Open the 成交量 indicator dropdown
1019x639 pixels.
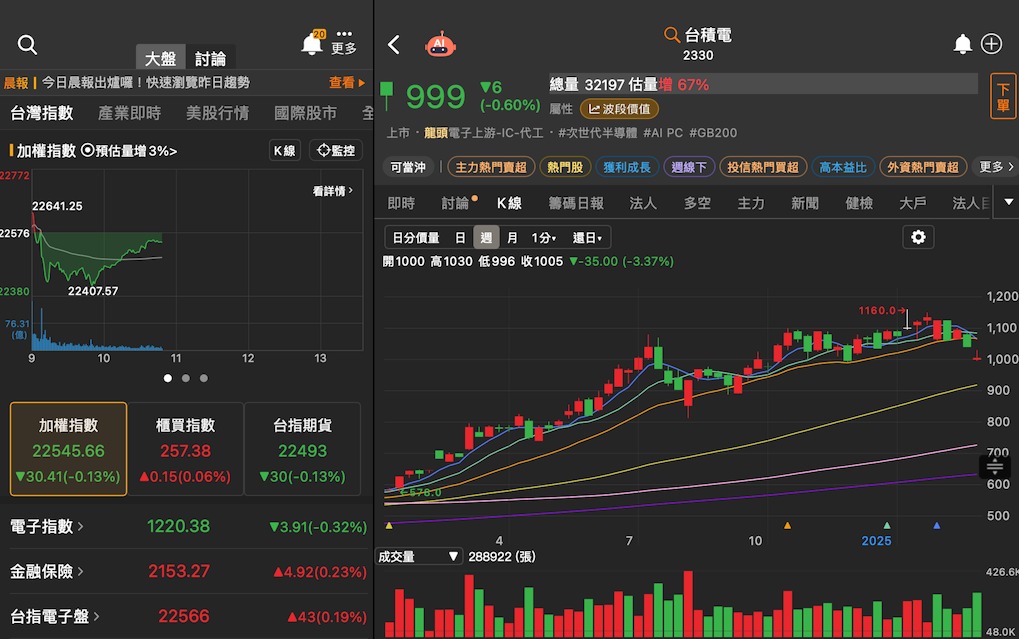point(419,556)
